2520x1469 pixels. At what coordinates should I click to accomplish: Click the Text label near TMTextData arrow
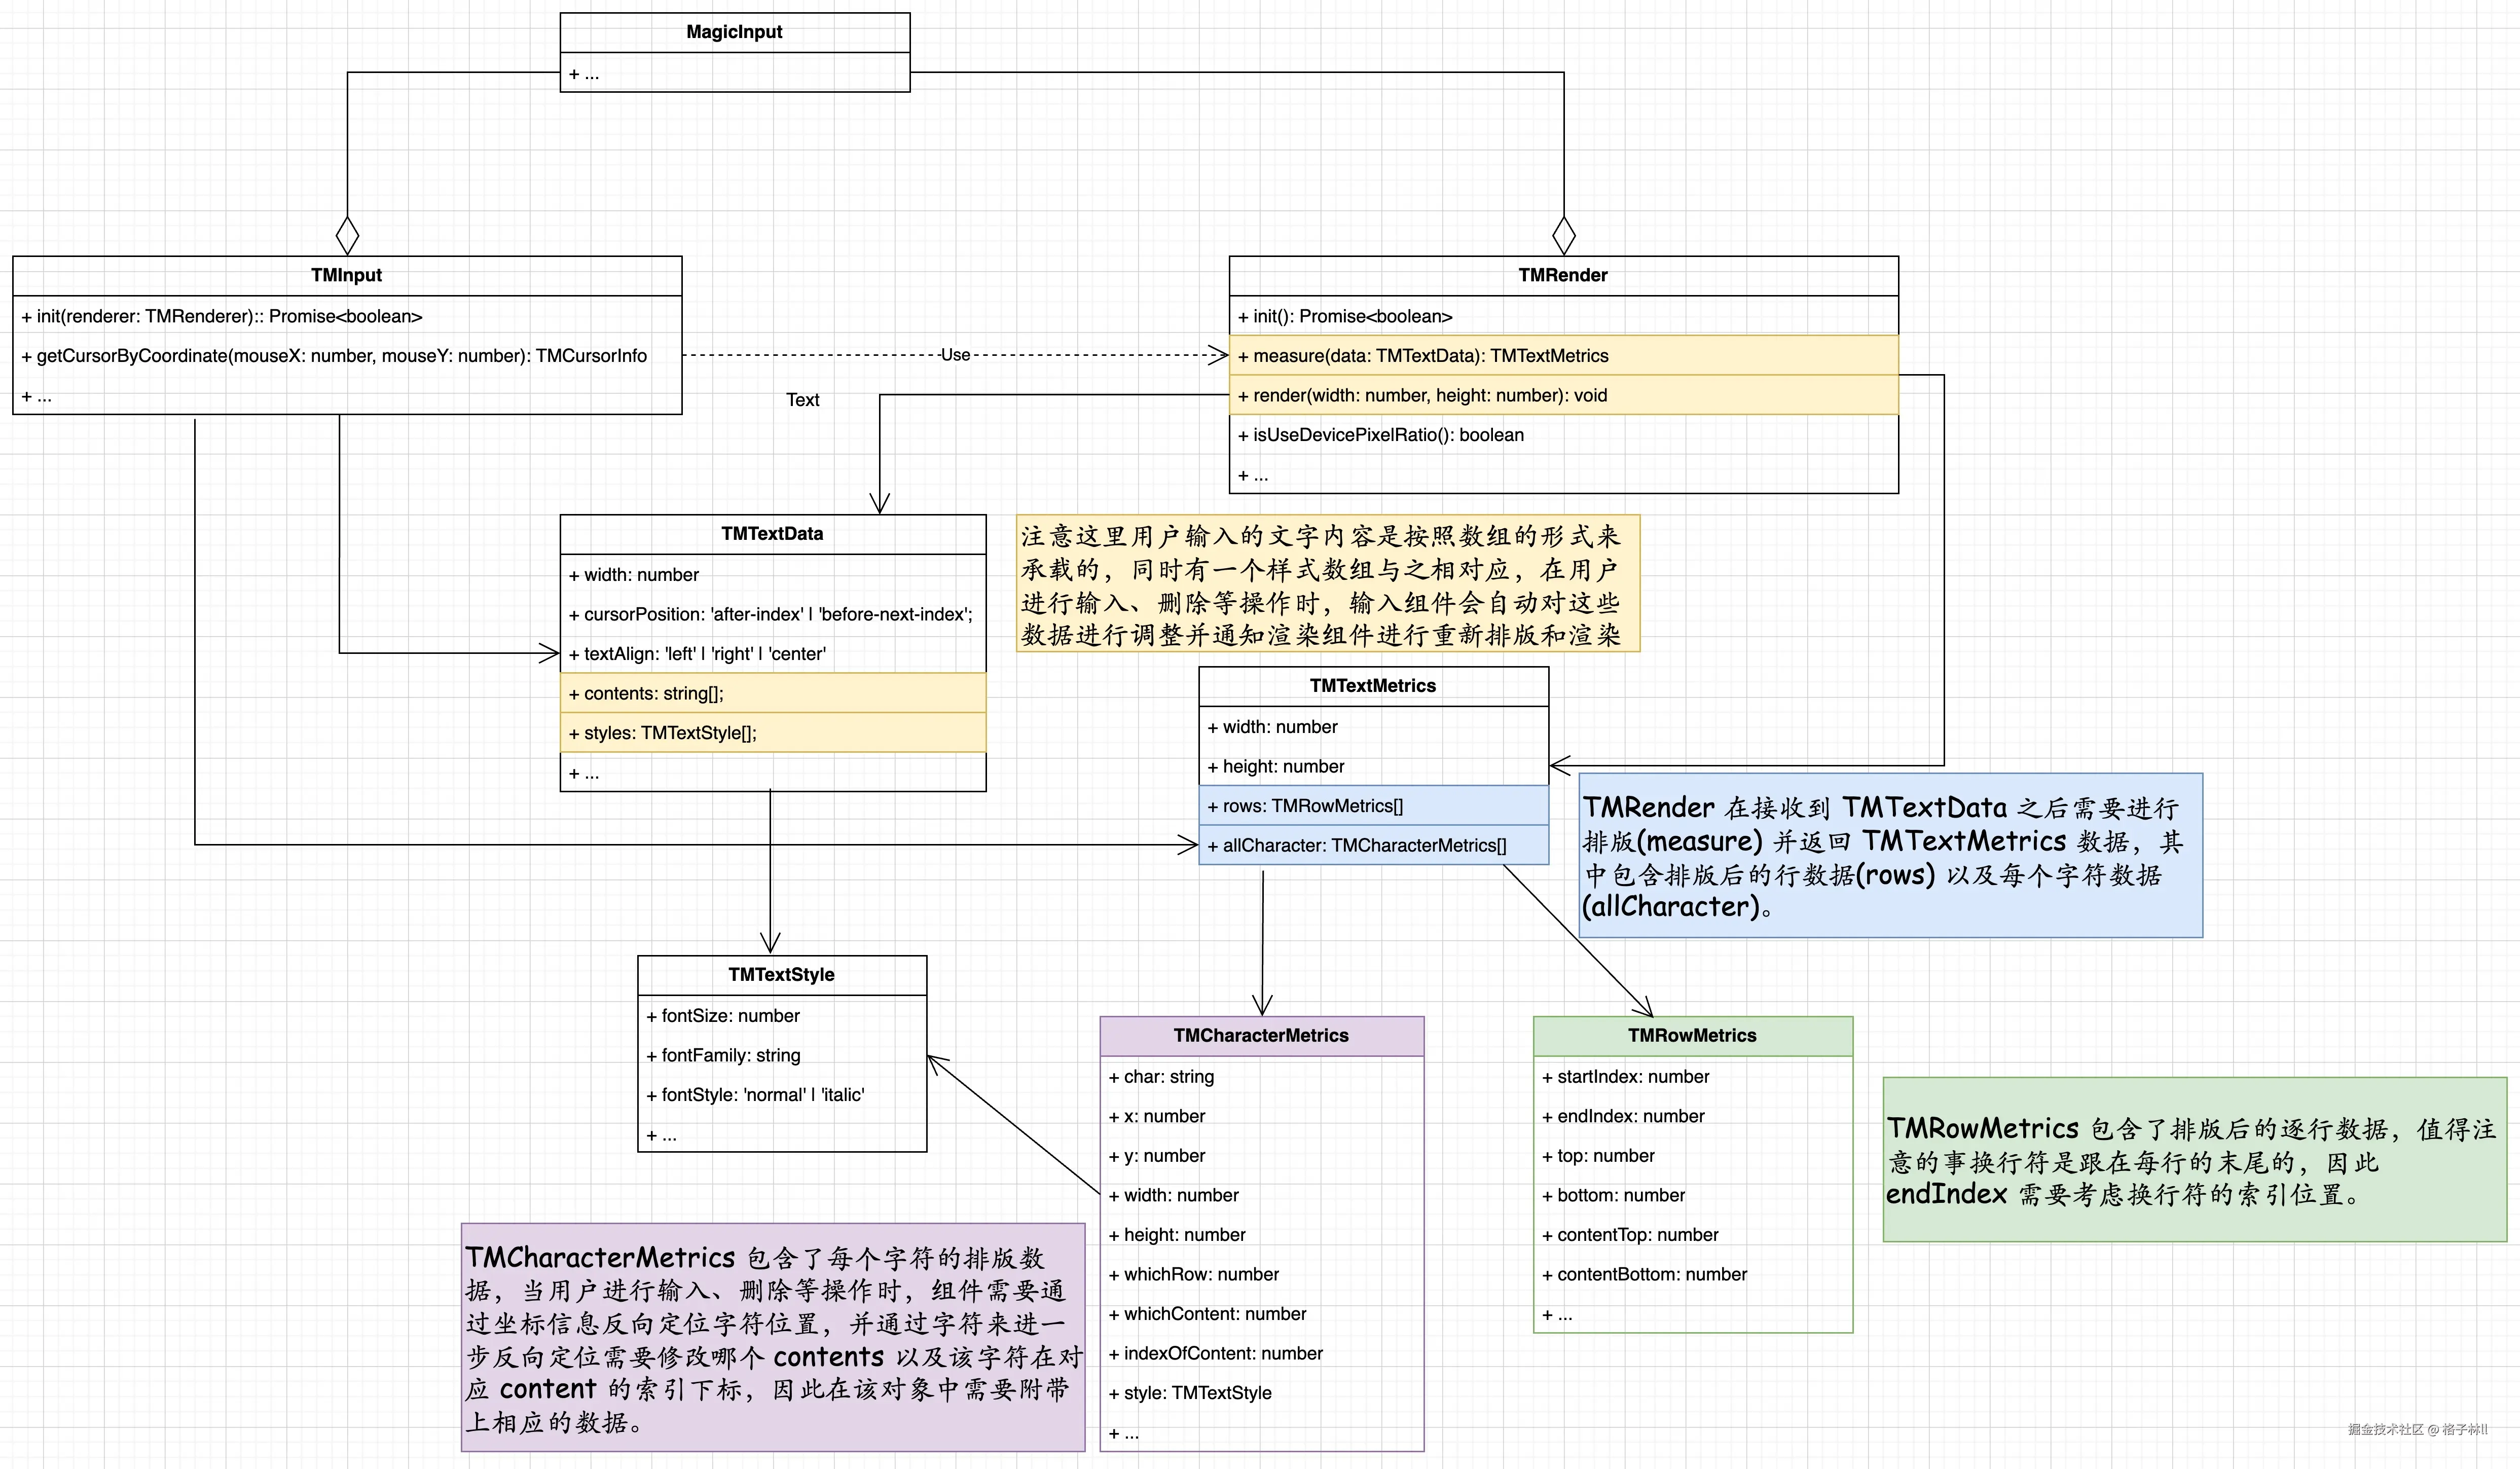(802, 399)
